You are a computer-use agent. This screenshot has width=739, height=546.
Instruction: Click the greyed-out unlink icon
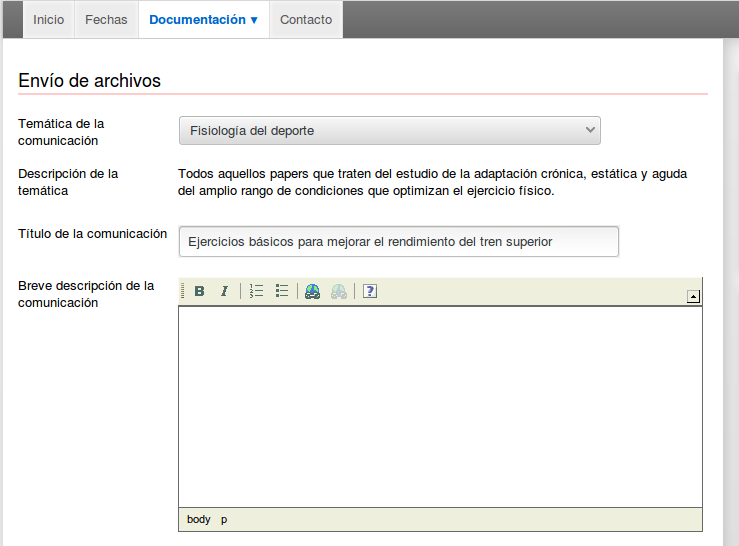tap(339, 291)
